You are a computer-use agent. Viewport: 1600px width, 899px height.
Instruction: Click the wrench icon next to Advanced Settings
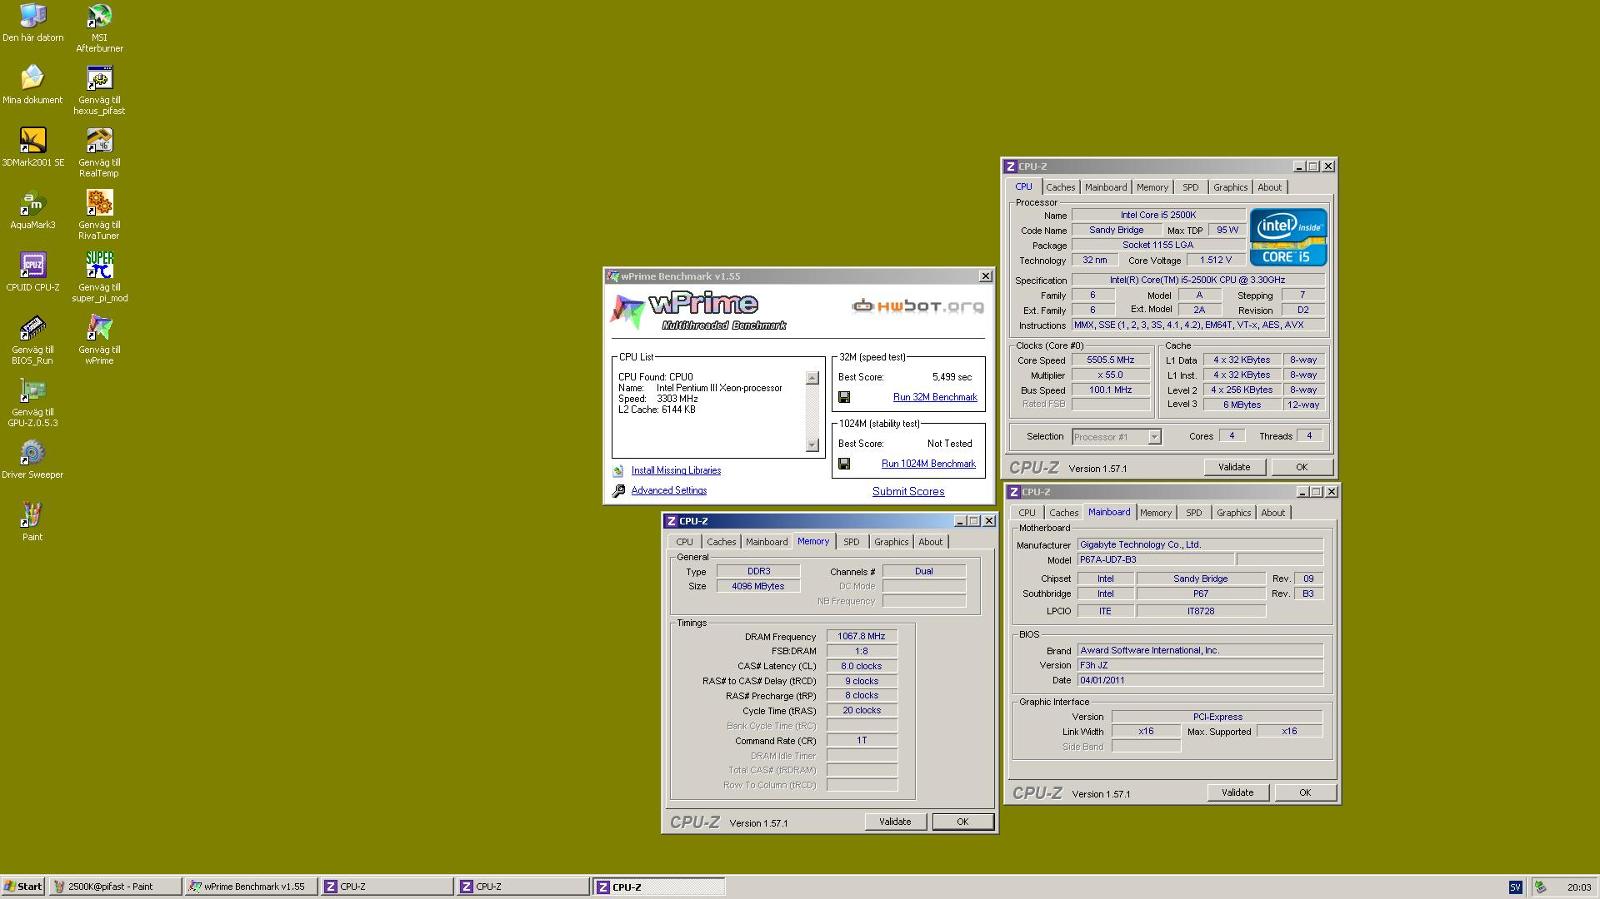click(x=619, y=490)
